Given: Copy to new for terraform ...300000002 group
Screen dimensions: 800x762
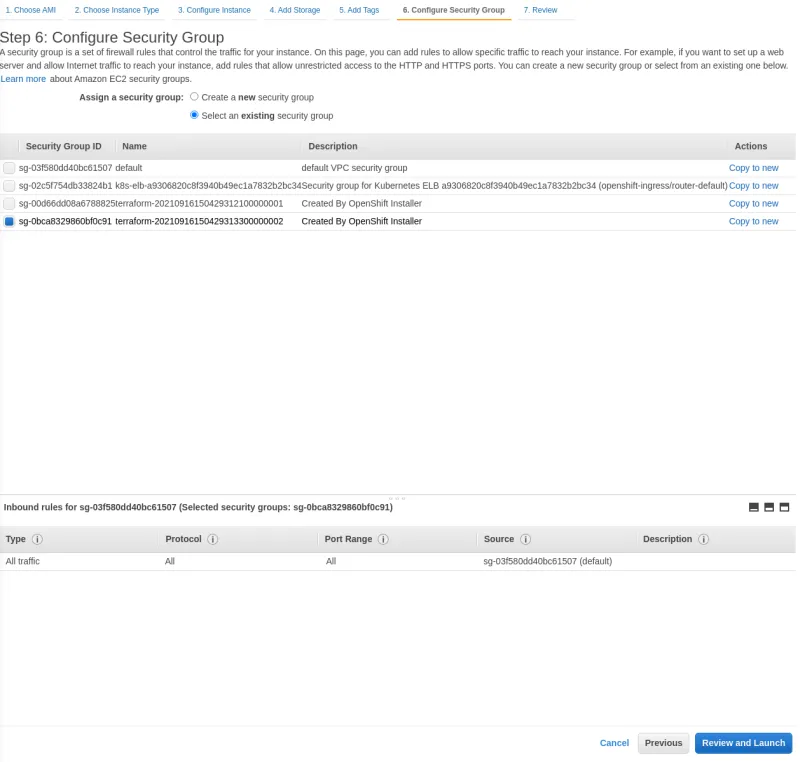Looking at the screenshot, I should pyautogui.click(x=754, y=221).
